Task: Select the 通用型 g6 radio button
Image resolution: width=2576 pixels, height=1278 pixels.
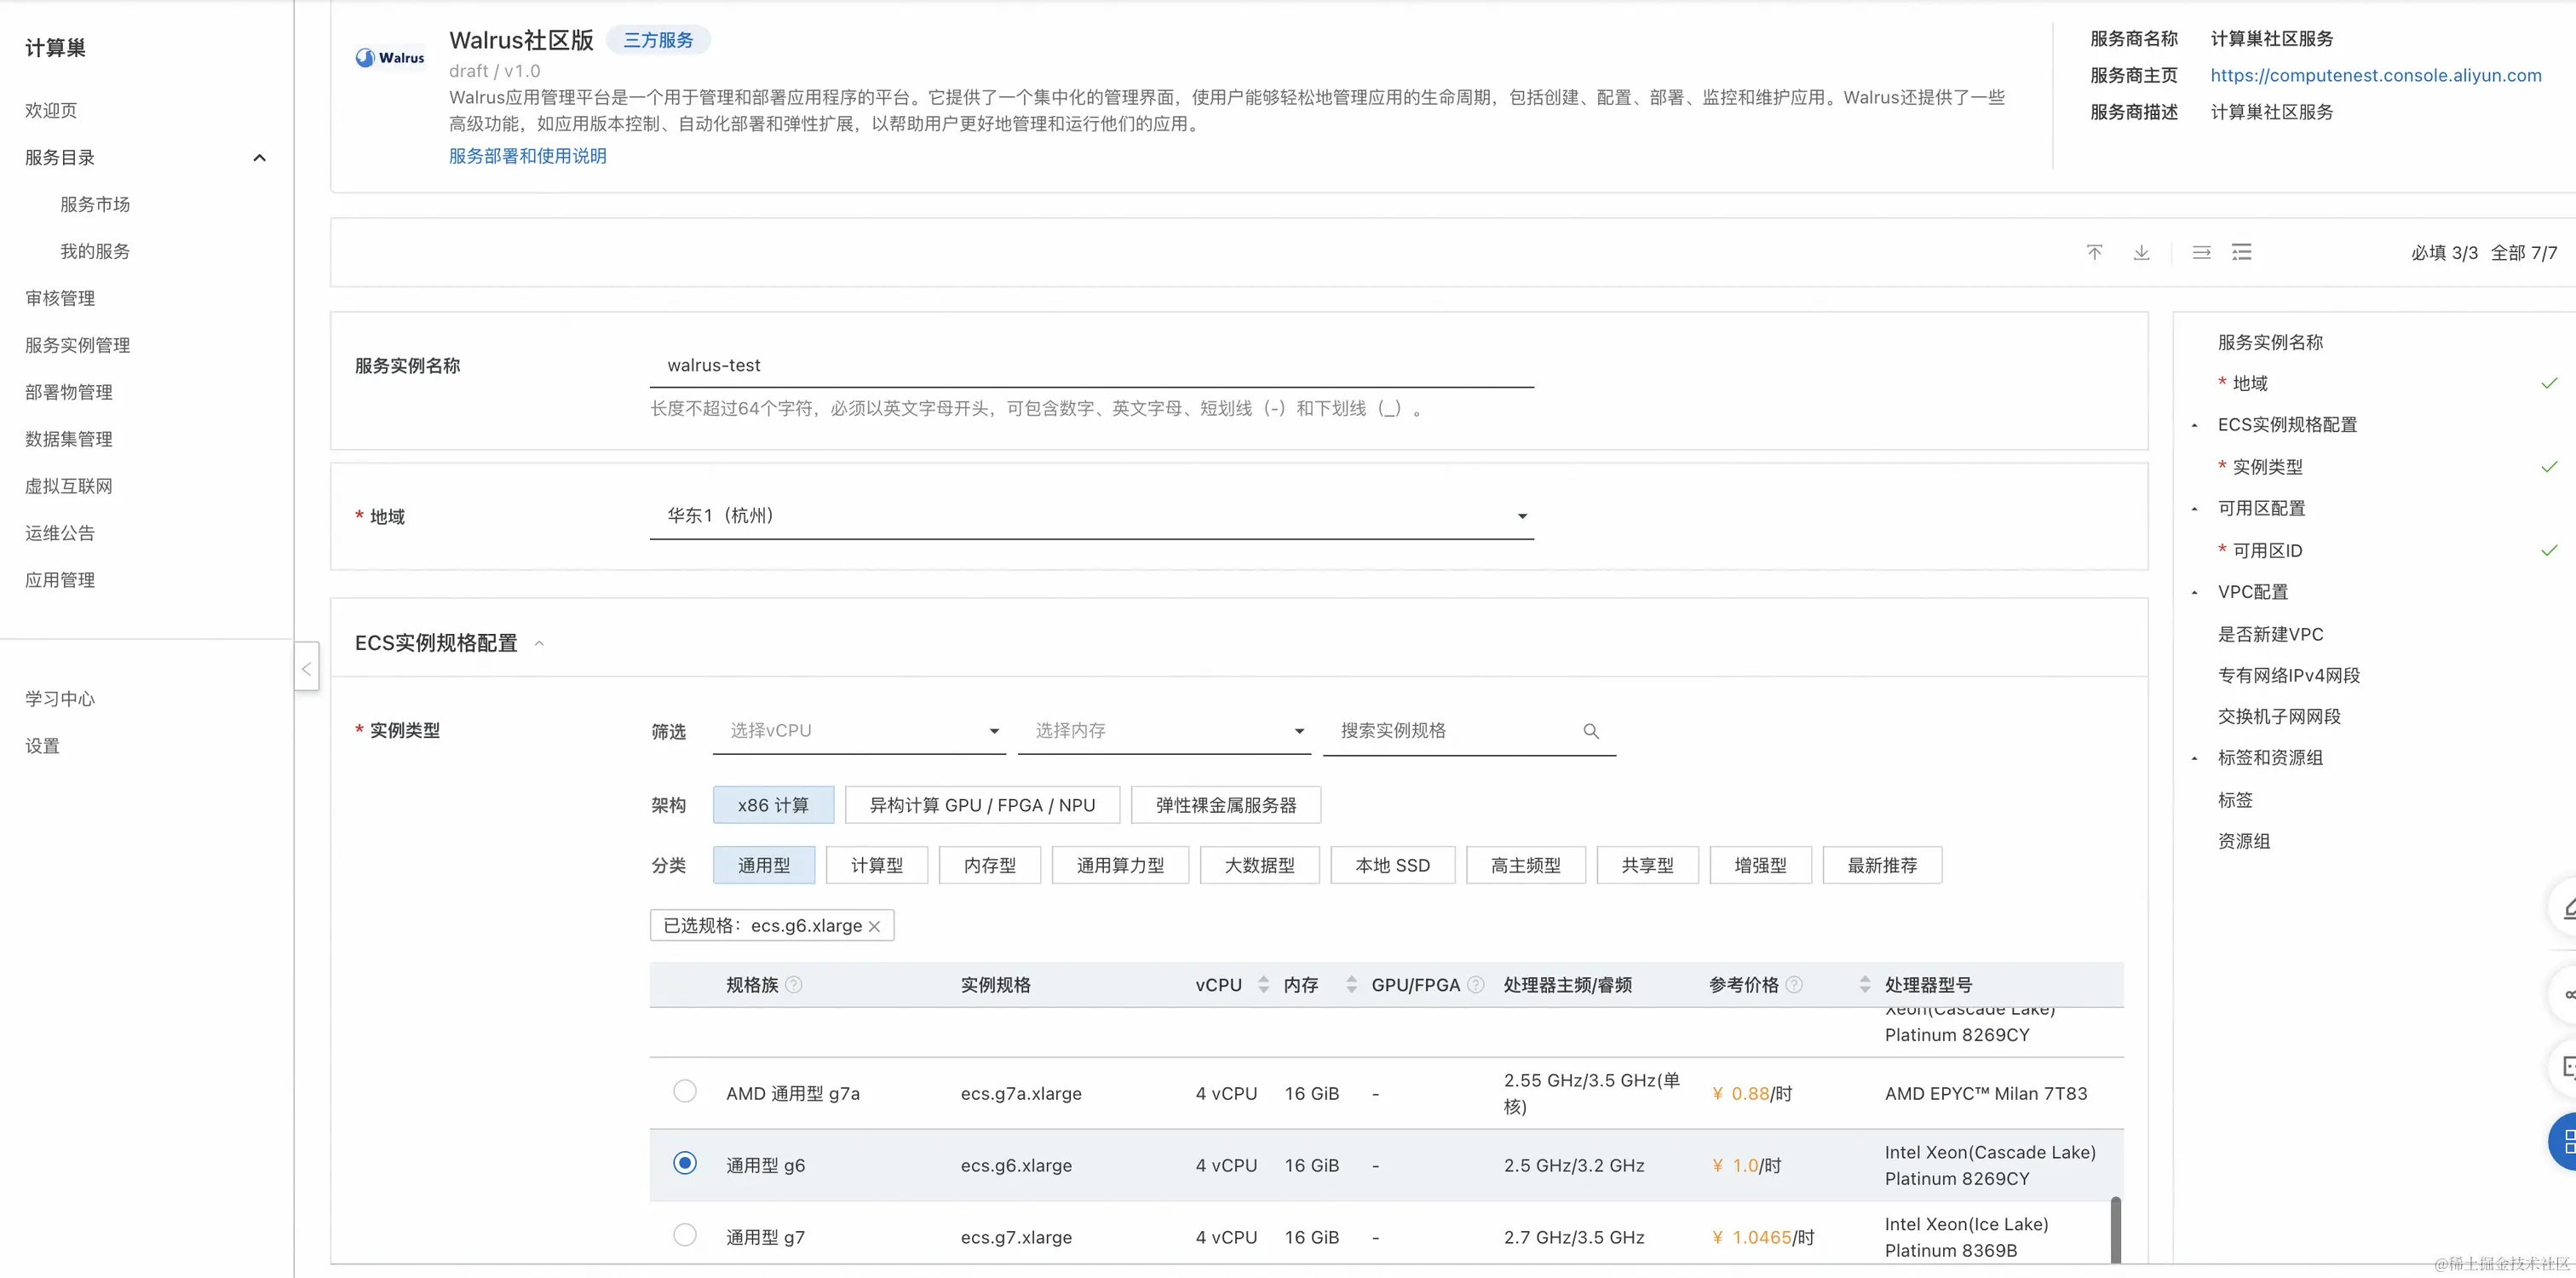Action: point(685,1163)
